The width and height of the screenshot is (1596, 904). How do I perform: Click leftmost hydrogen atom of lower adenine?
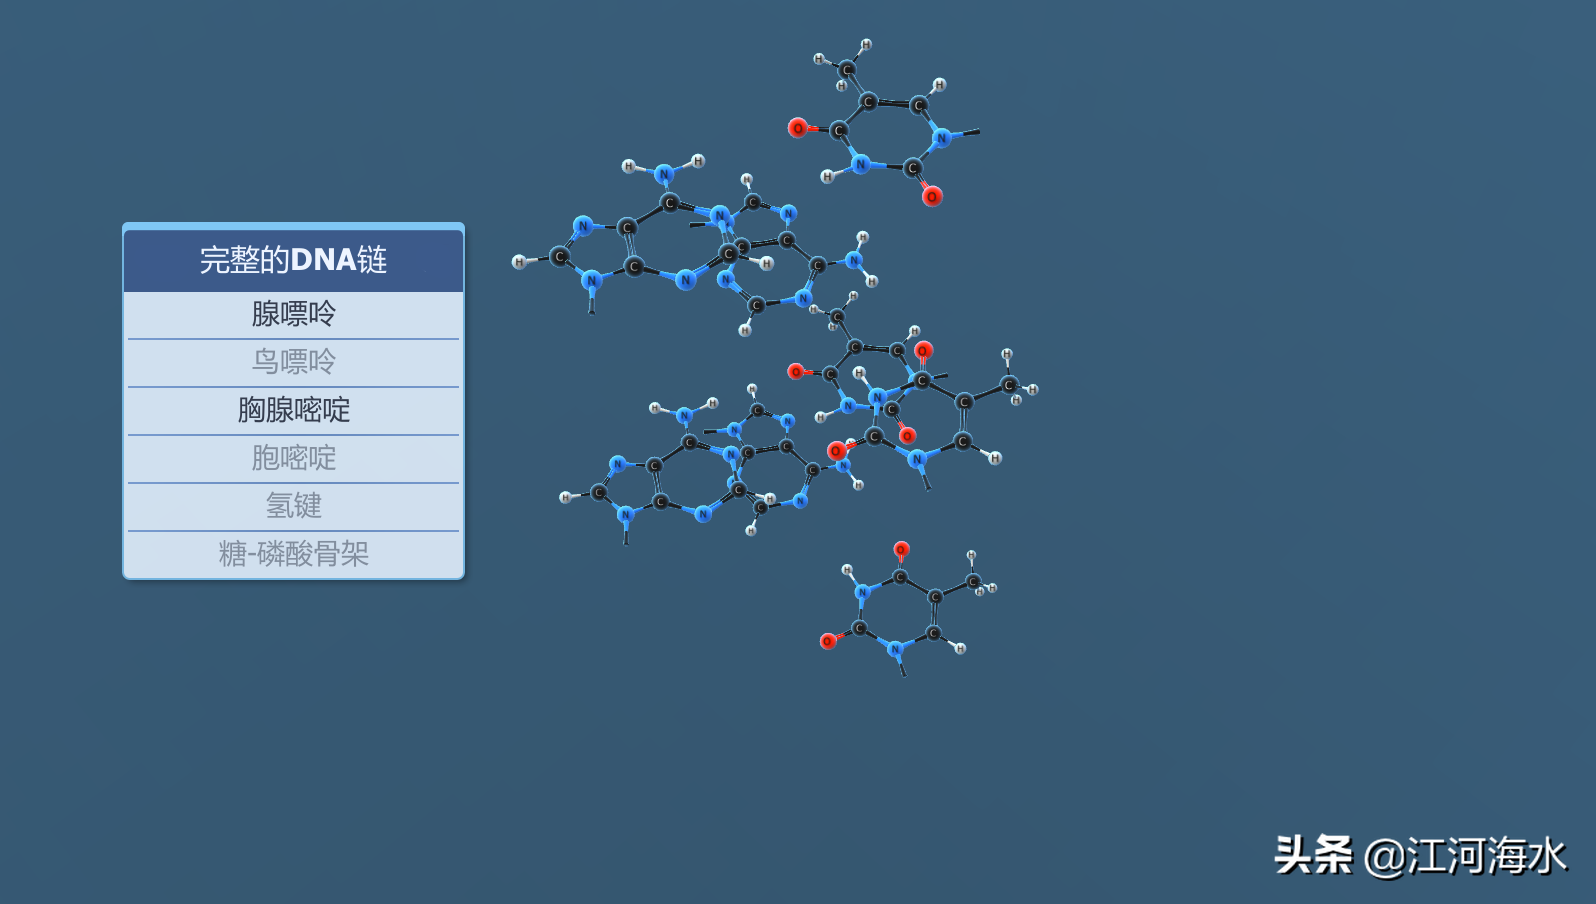565,497
